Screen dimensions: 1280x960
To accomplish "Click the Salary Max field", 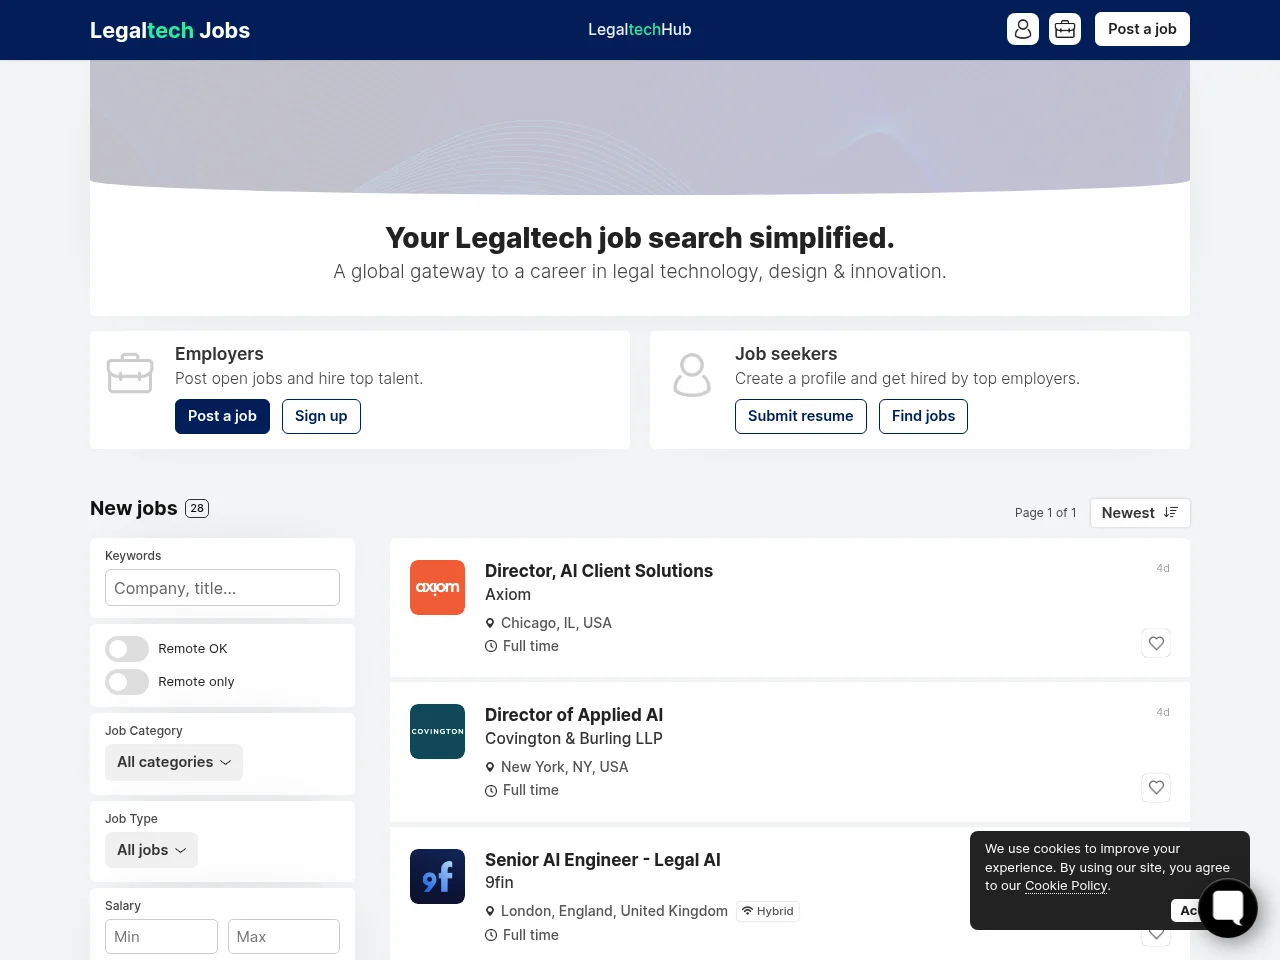I will pyautogui.click(x=284, y=937).
